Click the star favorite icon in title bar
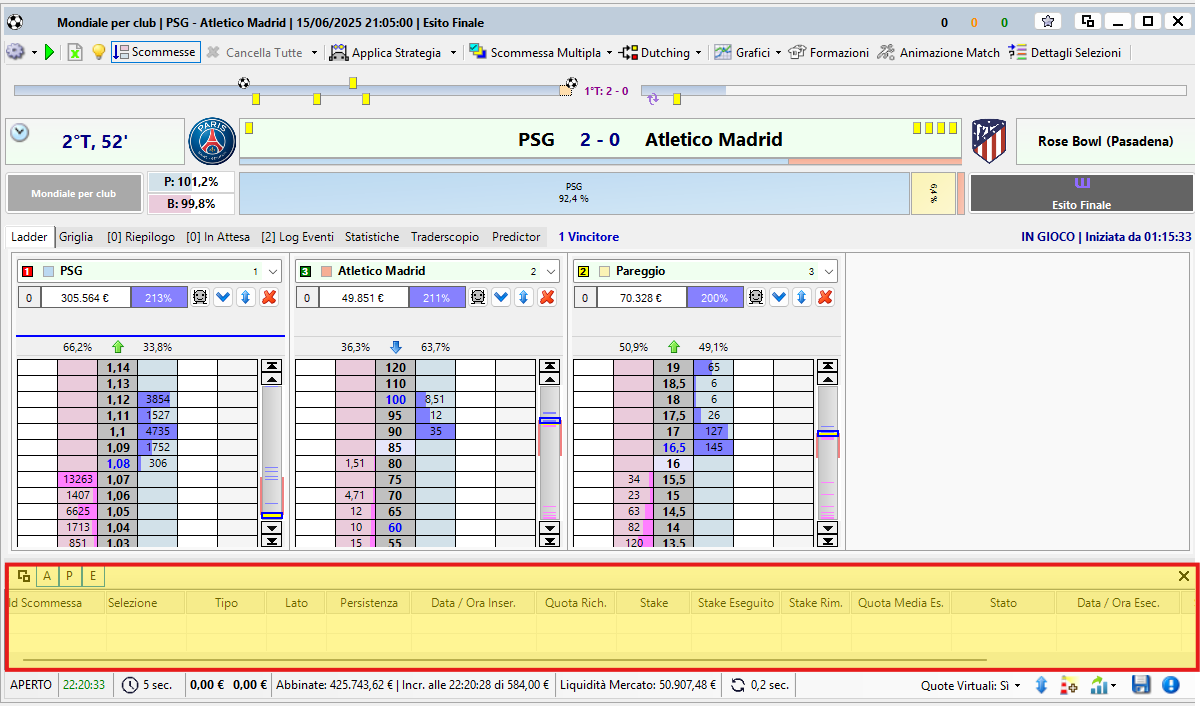1200x706 pixels. [1047, 21]
